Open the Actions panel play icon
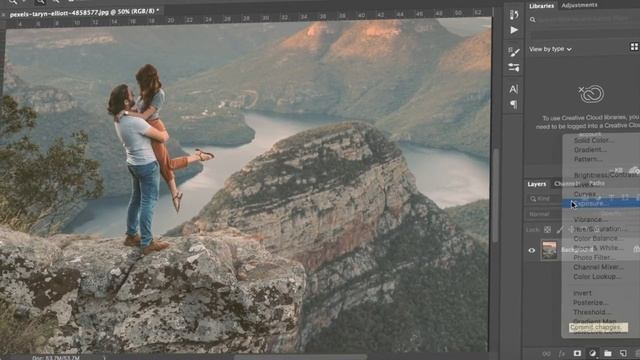The height and width of the screenshot is (360, 640). pyautogui.click(x=514, y=30)
